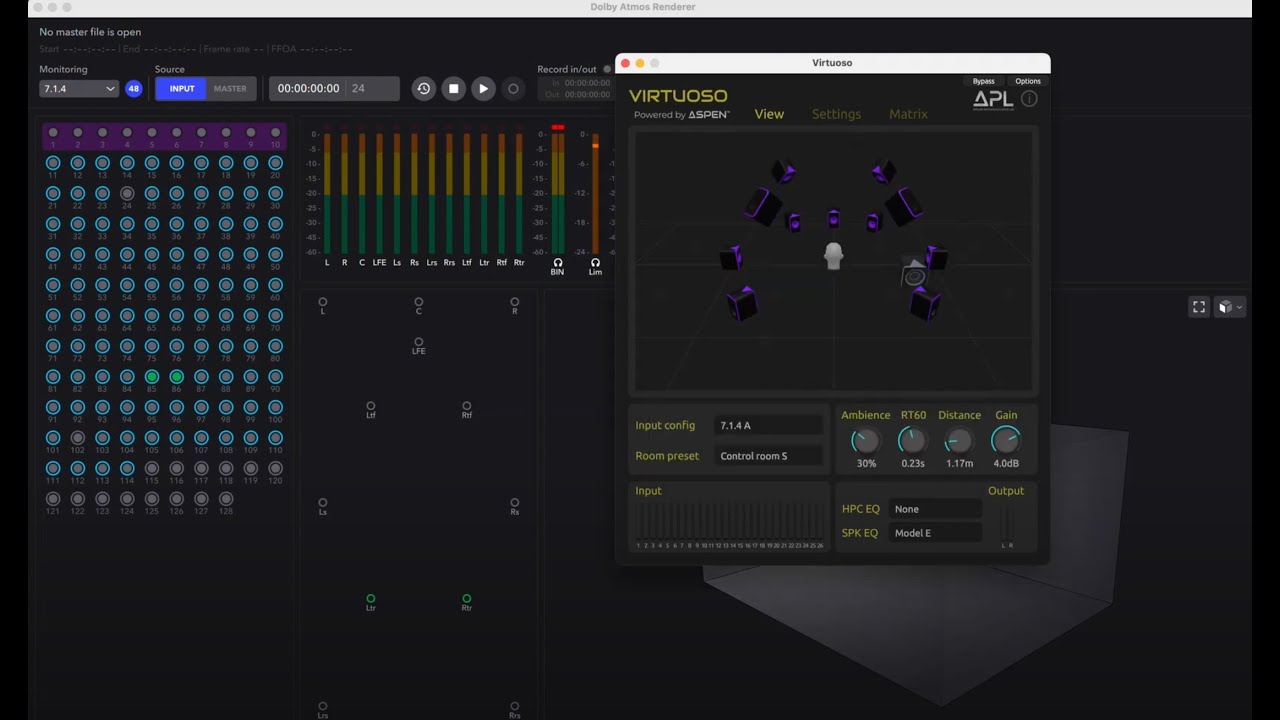Open Room preset Control room S dropdown
The height and width of the screenshot is (720, 1280).
[x=768, y=456]
